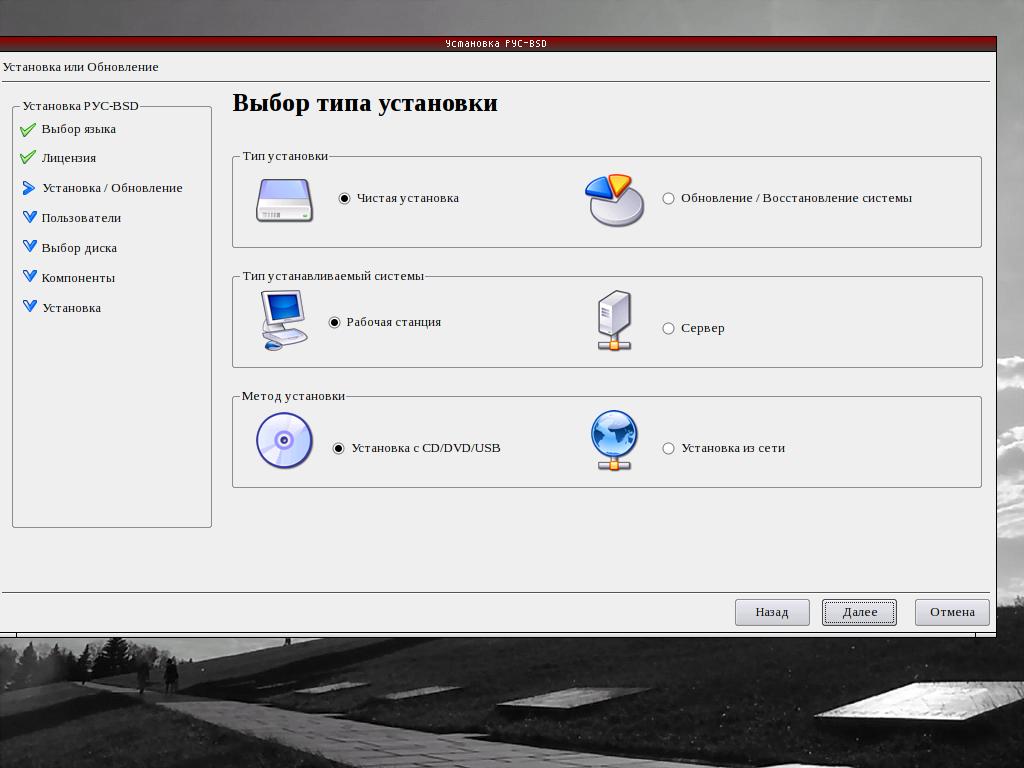The width and height of the screenshot is (1024, 768).
Task: Choose Рабочая станция radio button
Action: 334,322
